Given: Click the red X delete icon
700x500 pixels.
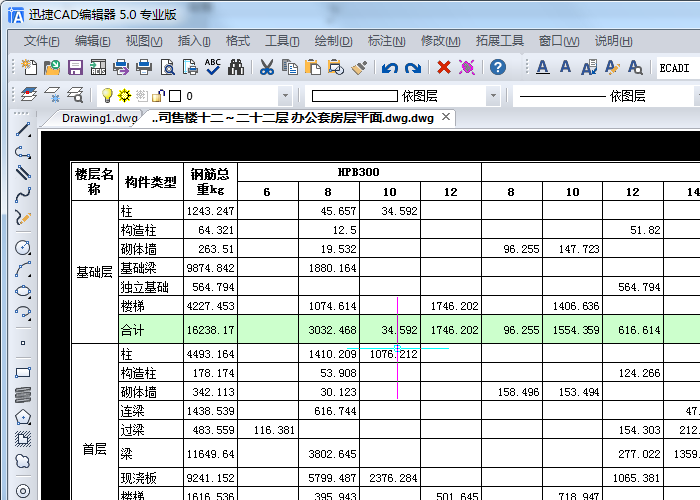Looking at the screenshot, I should coord(444,68).
